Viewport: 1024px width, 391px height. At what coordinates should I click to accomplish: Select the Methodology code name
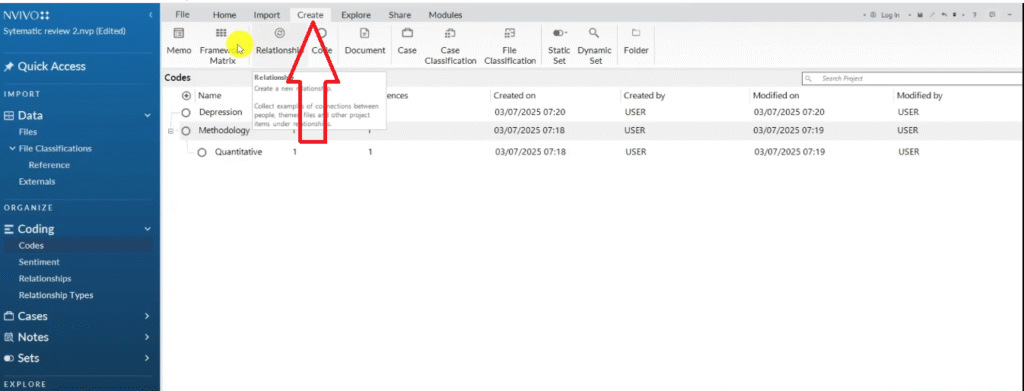click(x=224, y=131)
